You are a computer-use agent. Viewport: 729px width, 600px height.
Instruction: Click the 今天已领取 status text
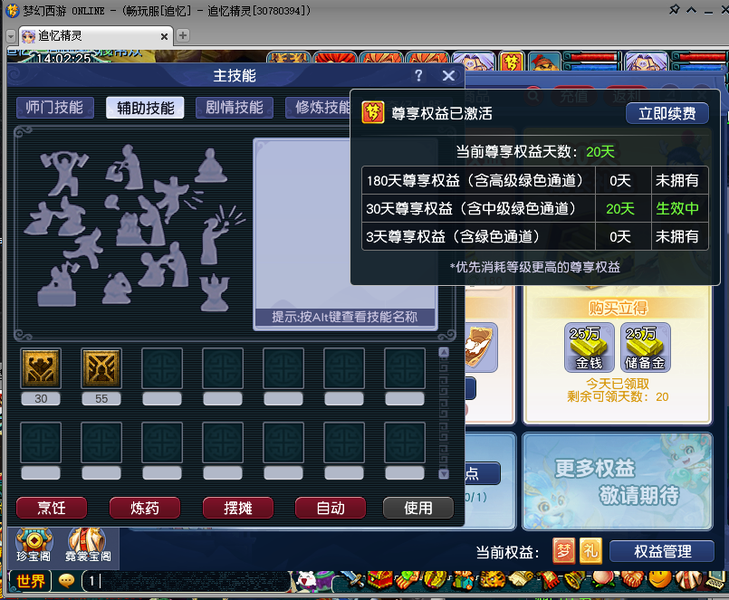pos(617,384)
